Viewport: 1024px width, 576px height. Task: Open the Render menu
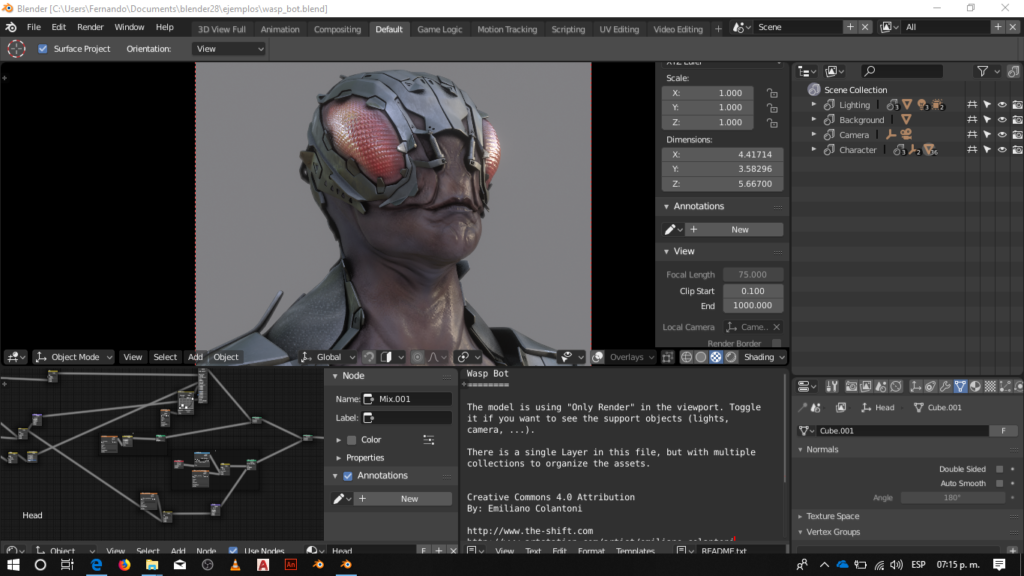coord(90,27)
